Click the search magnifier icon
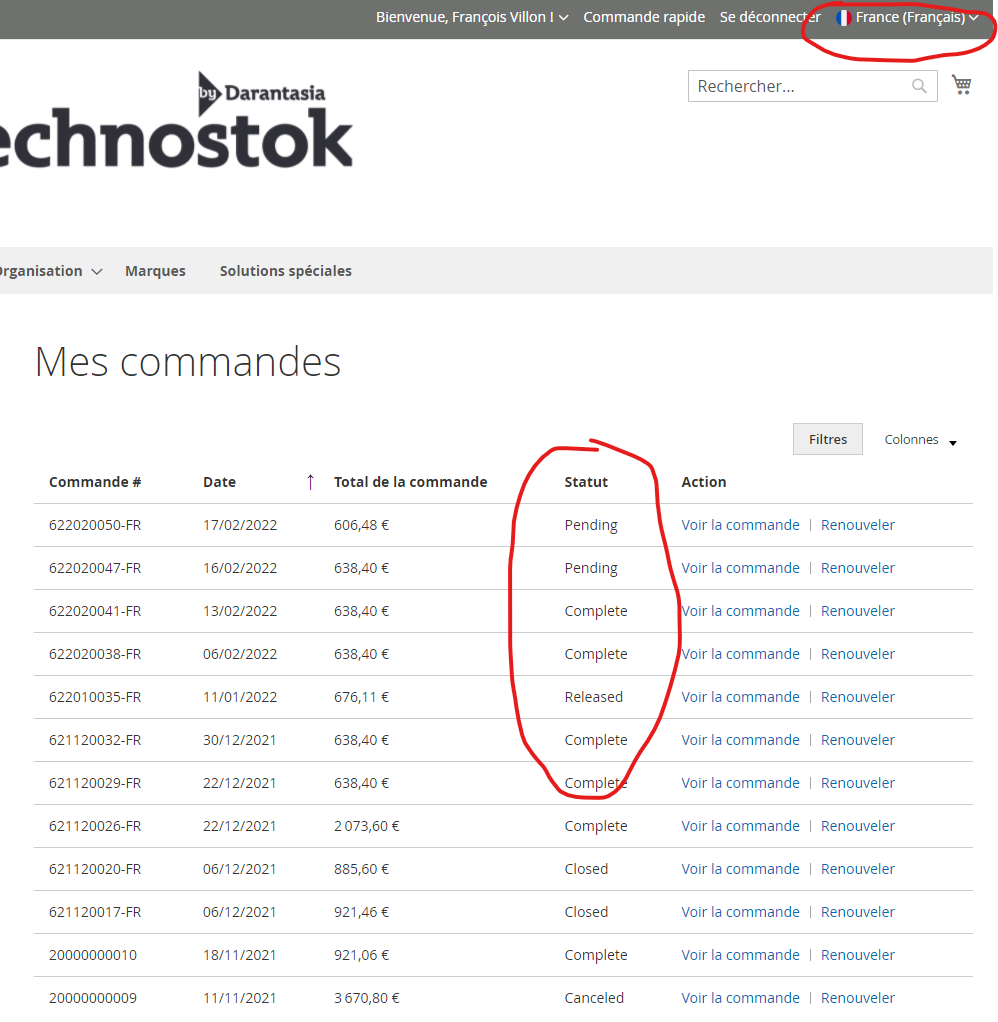The image size is (998, 1022). pyautogui.click(x=919, y=86)
